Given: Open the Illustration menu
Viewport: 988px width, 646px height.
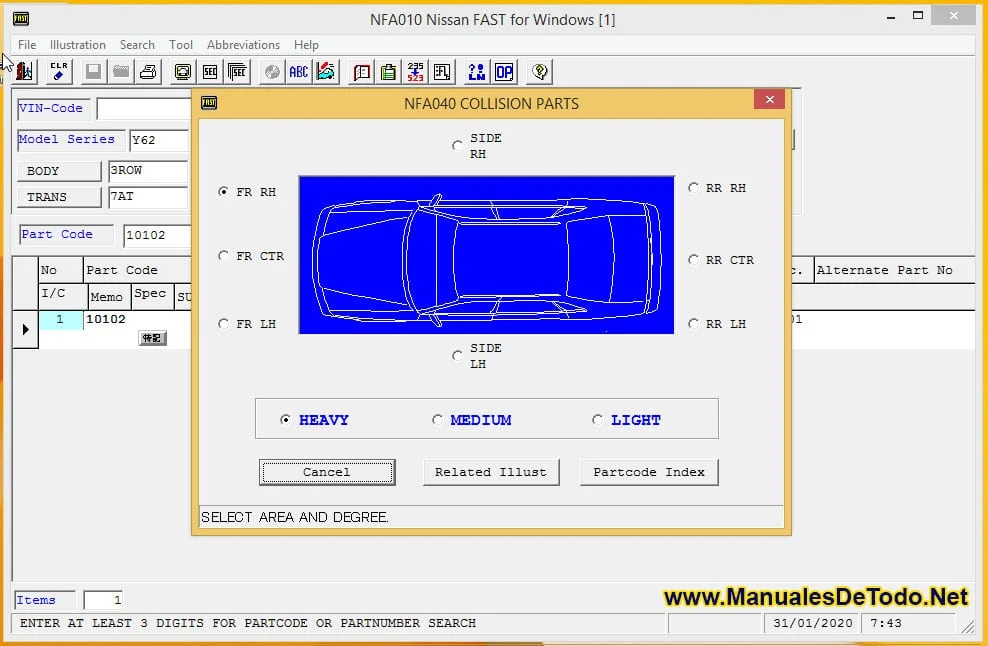Looking at the screenshot, I should tap(78, 45).
